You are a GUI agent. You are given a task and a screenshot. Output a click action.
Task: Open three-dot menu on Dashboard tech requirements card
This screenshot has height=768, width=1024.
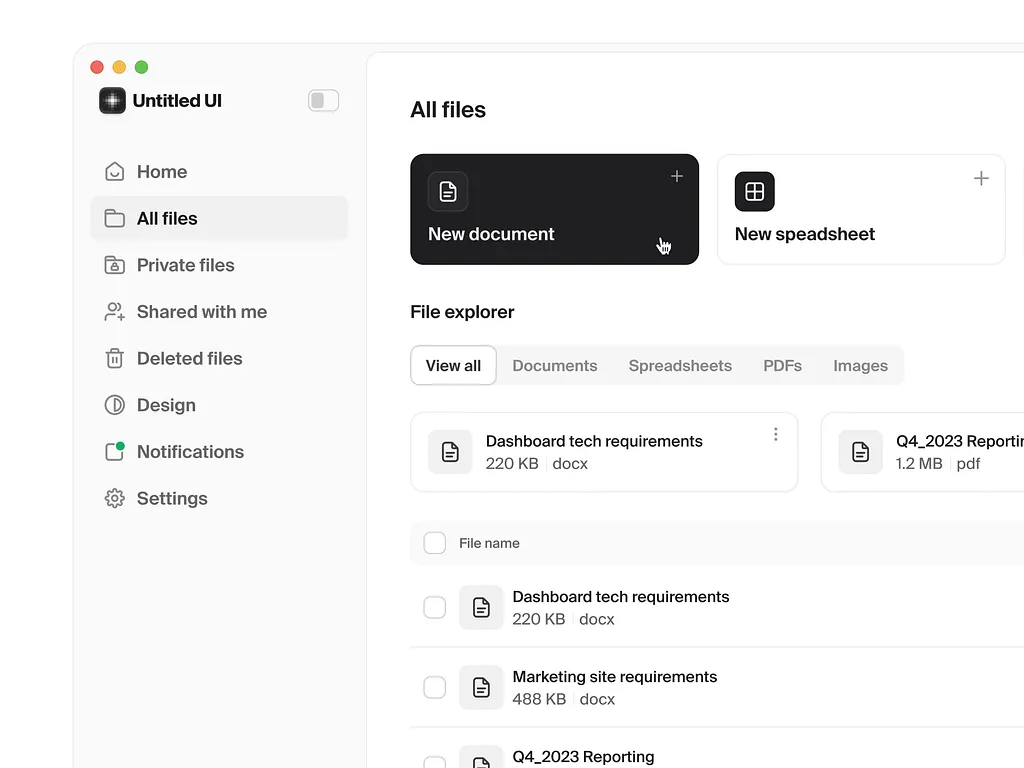pyautogui.click(x=776, y=434)
